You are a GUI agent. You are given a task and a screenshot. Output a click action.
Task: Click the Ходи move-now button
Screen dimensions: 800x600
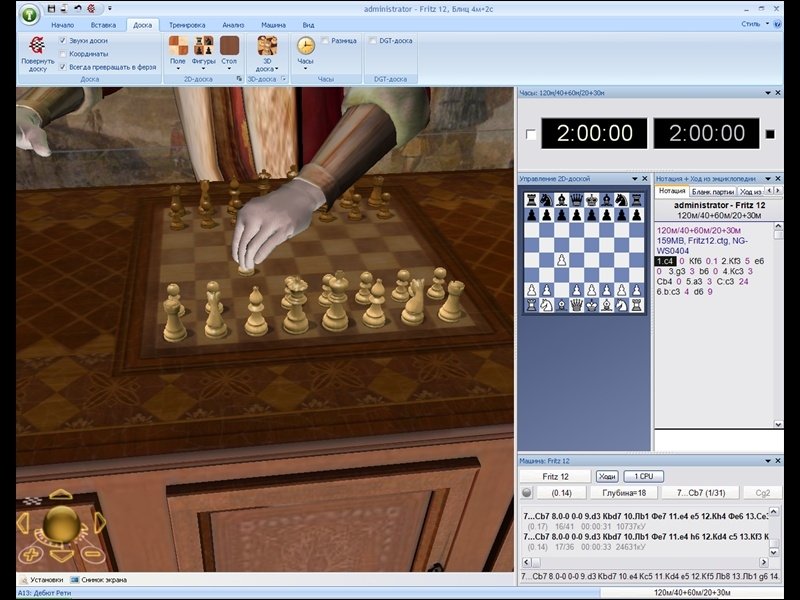pyautogui.click(x=607, y=477)
